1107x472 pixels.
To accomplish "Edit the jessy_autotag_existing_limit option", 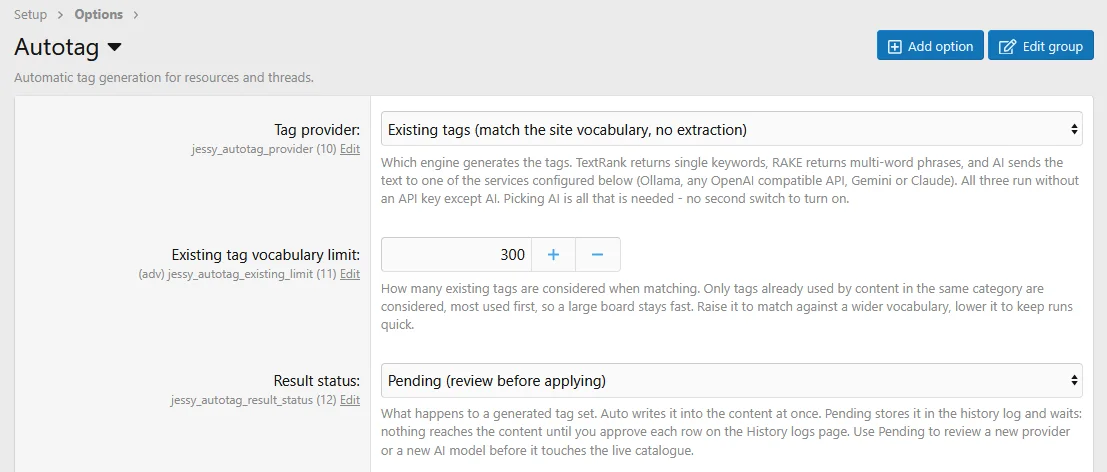I will pos(350,274).
